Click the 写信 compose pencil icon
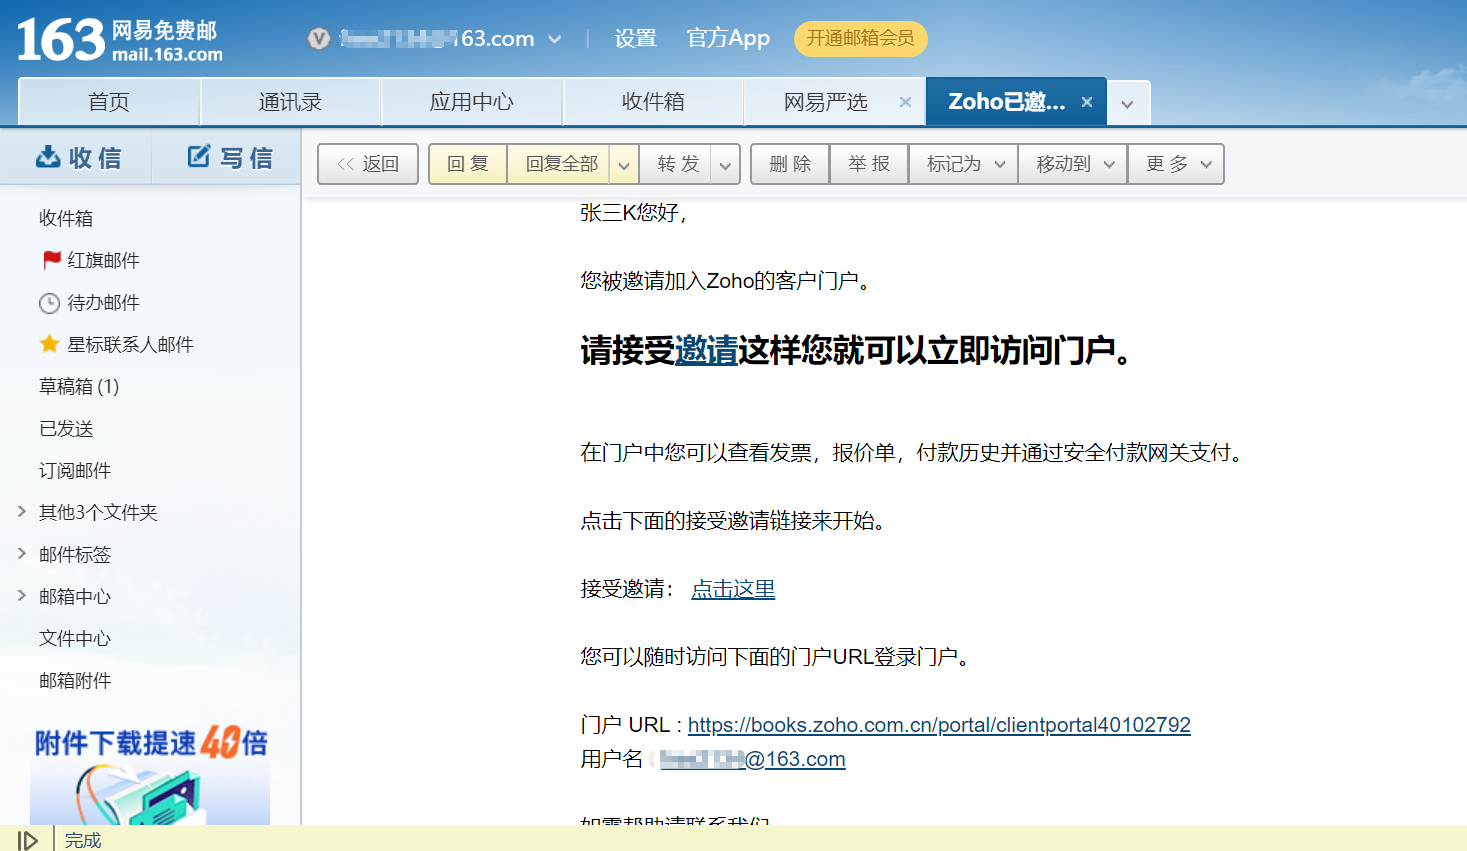 [x=199, y=156]
